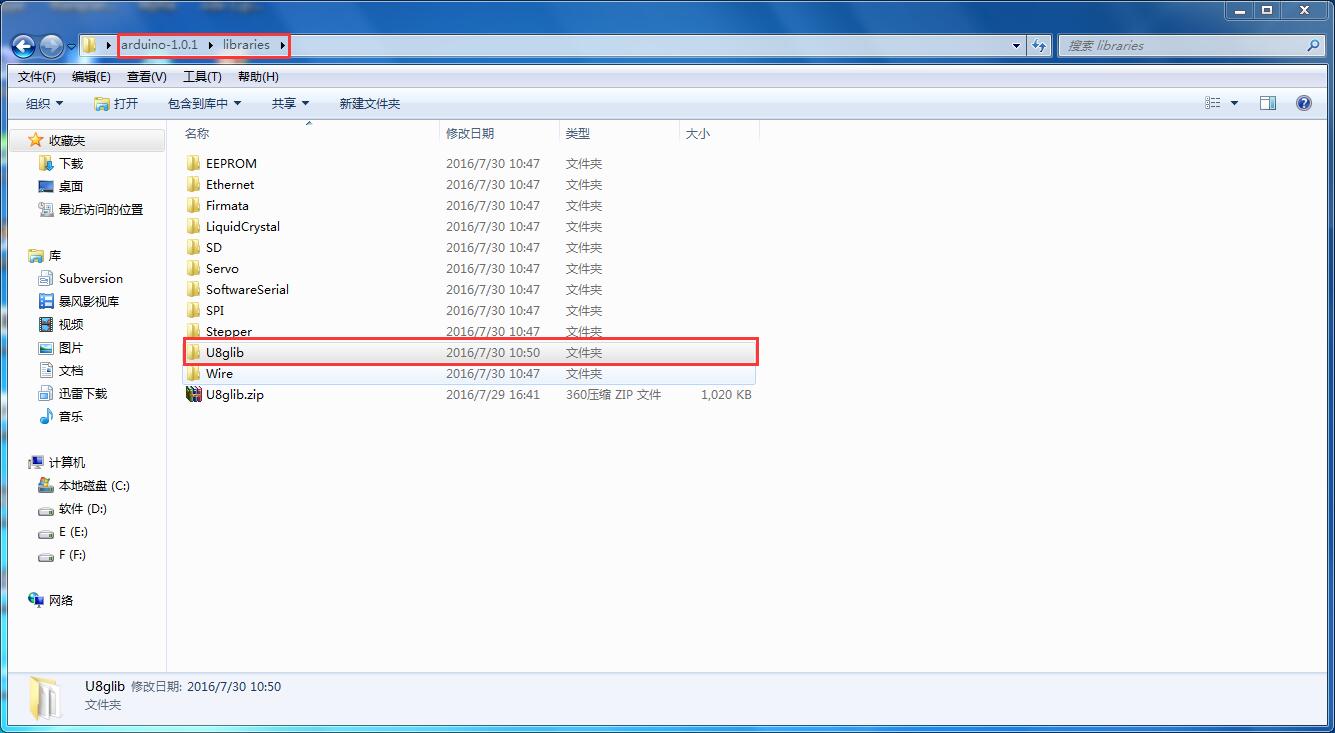The image size is (1335, 733).
Task: Click the Back navigation arrow button
Action: 23,46
